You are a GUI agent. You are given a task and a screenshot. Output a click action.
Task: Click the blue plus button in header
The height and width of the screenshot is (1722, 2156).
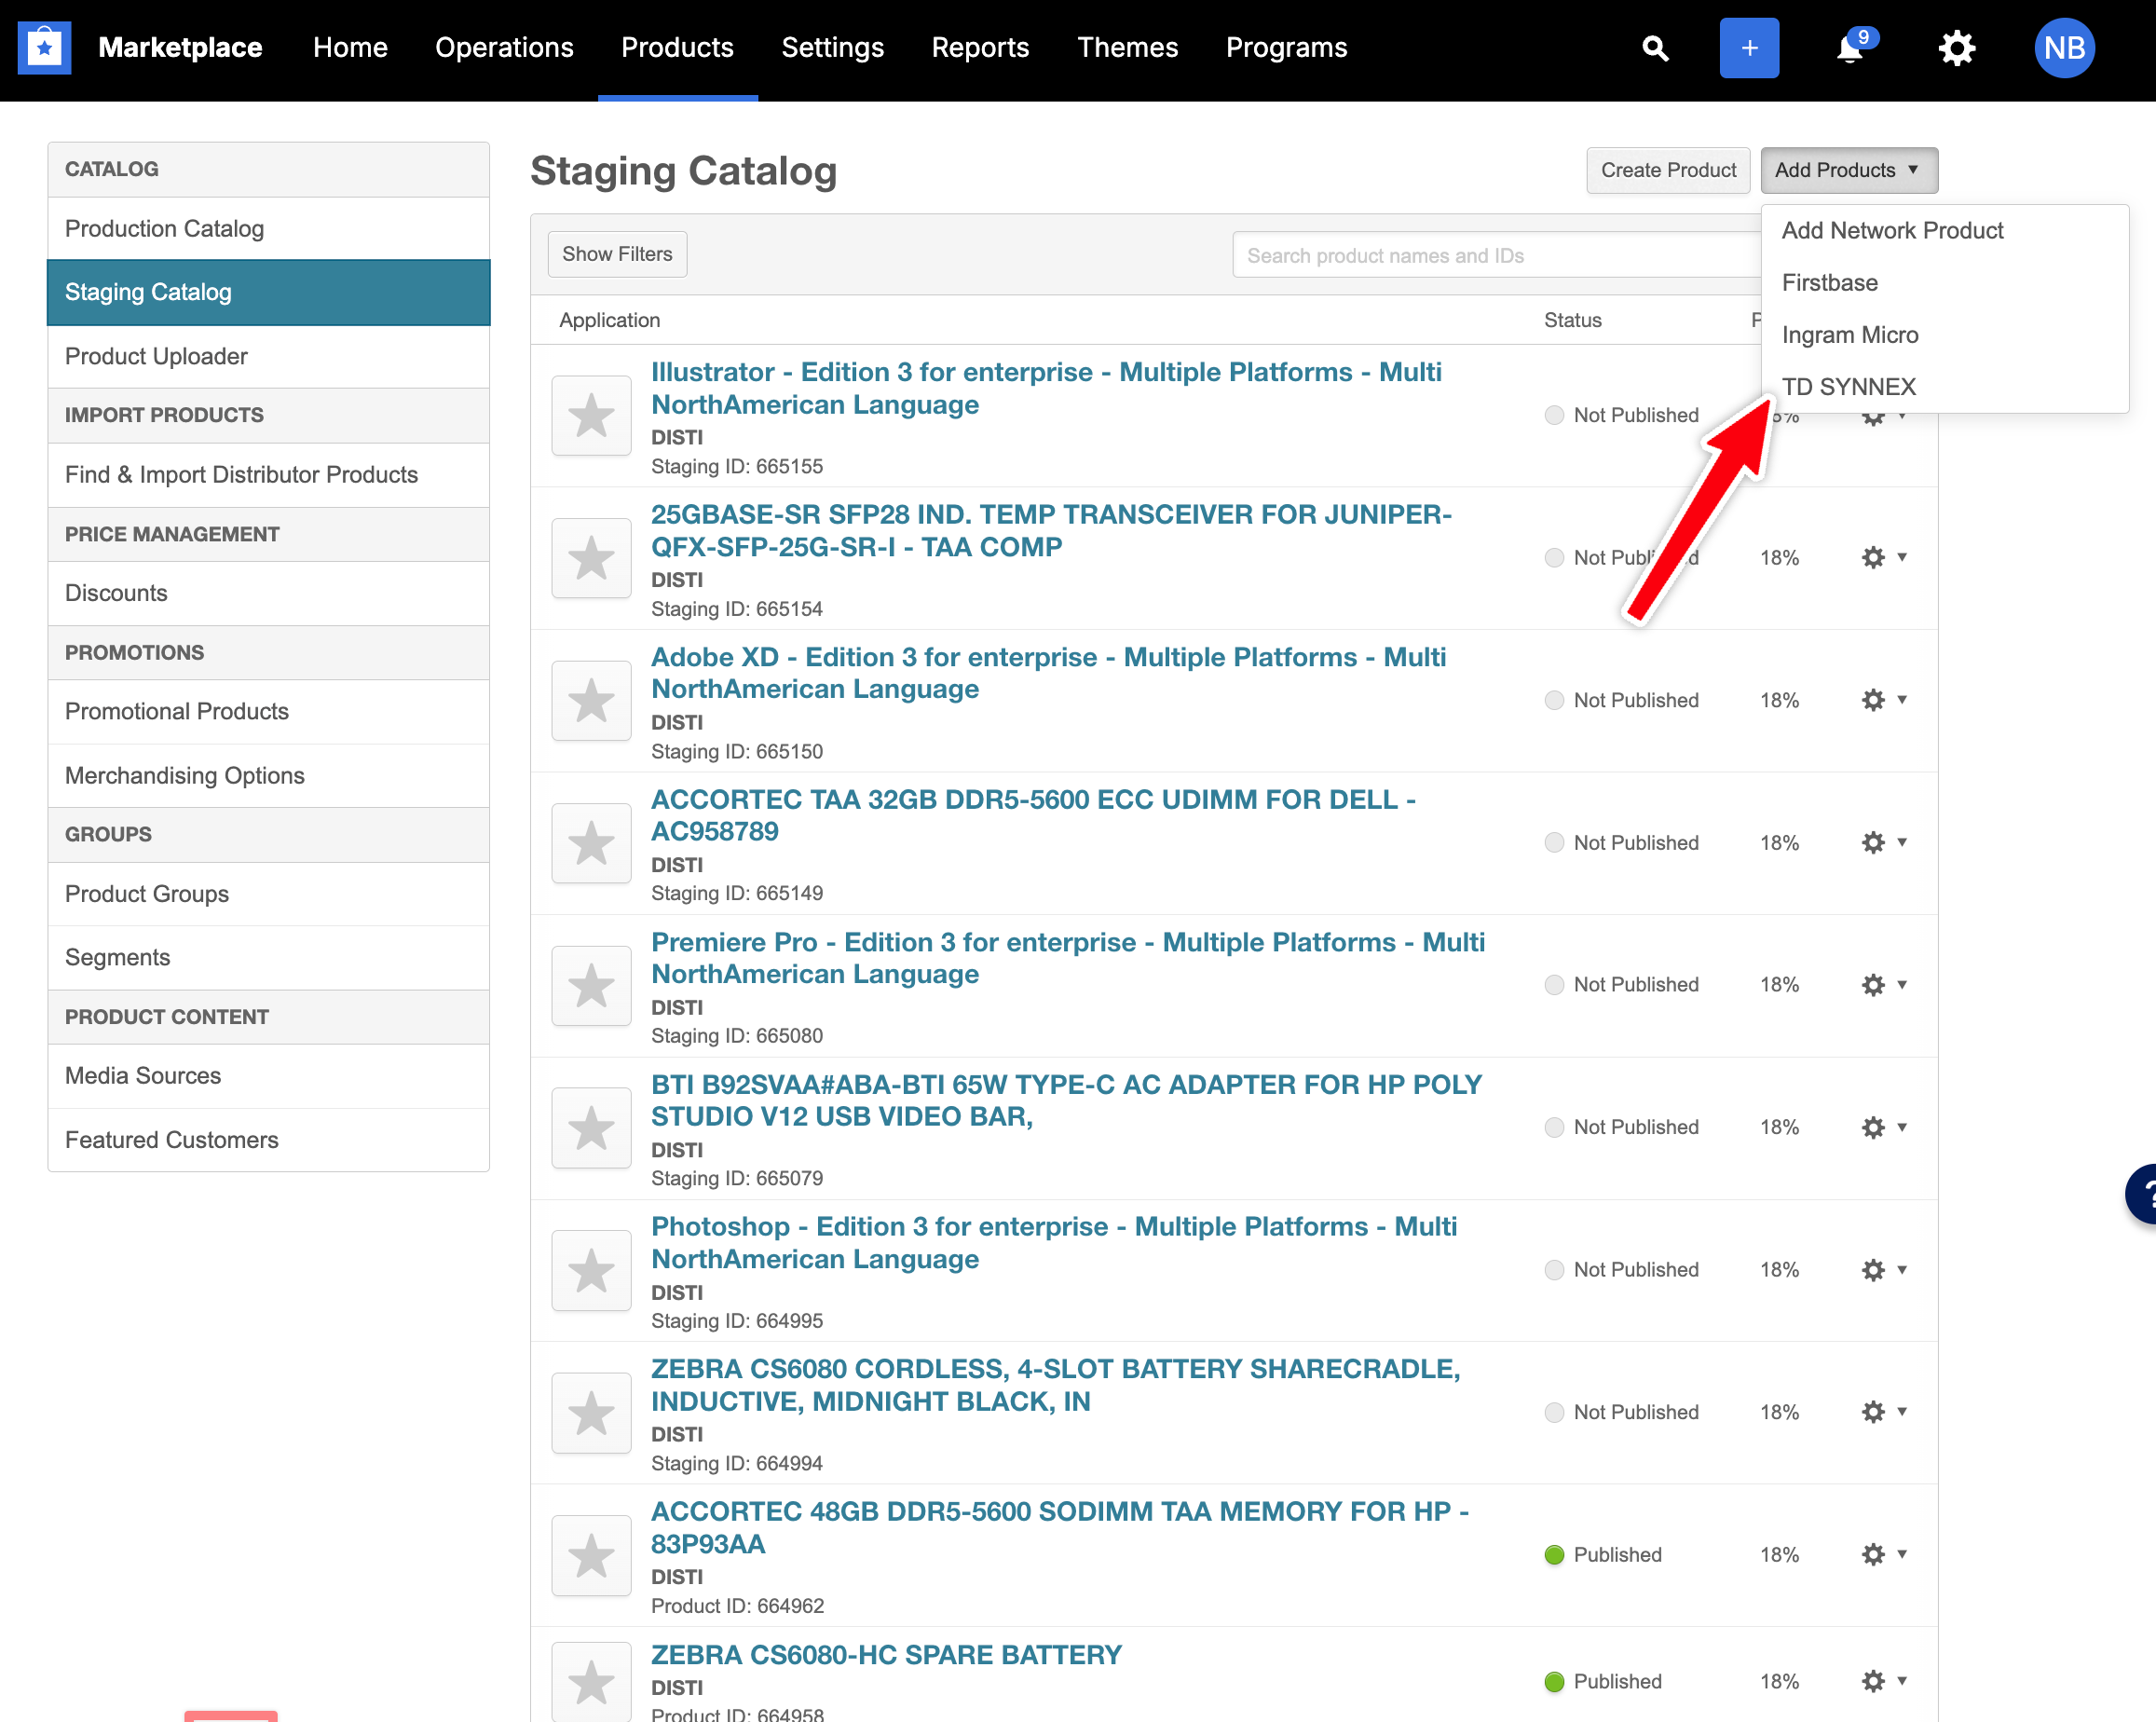click(1748, 48)
